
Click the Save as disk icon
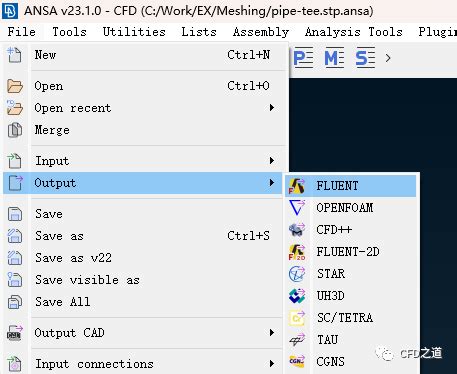click(x=15, y=236)
